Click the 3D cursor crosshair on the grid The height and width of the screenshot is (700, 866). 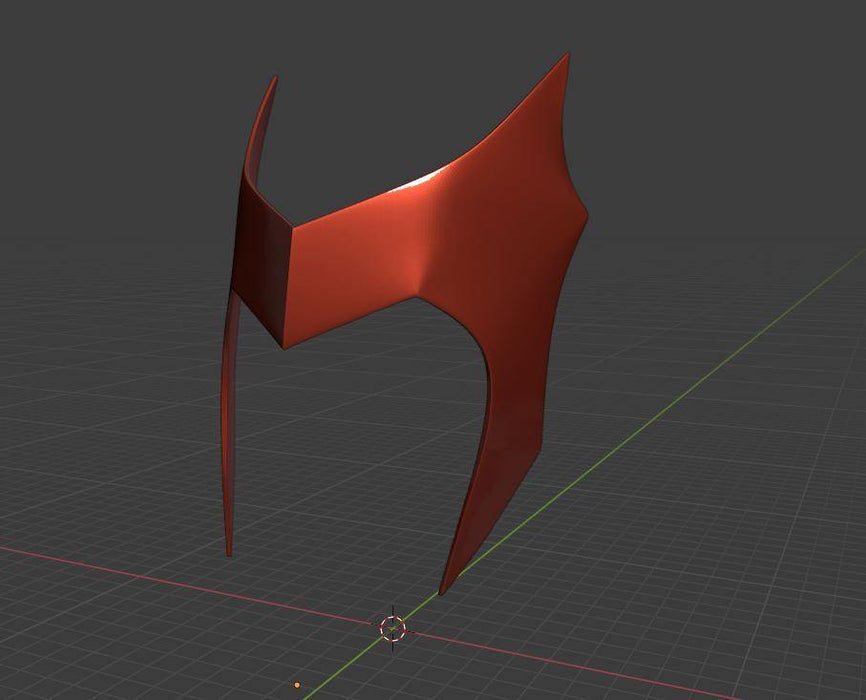pyautogui.click(x=393, y=627)
